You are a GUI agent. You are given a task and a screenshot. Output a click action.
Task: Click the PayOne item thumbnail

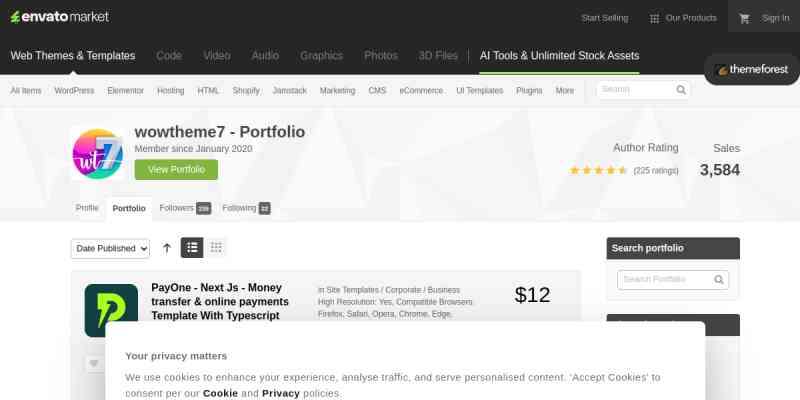111,310
